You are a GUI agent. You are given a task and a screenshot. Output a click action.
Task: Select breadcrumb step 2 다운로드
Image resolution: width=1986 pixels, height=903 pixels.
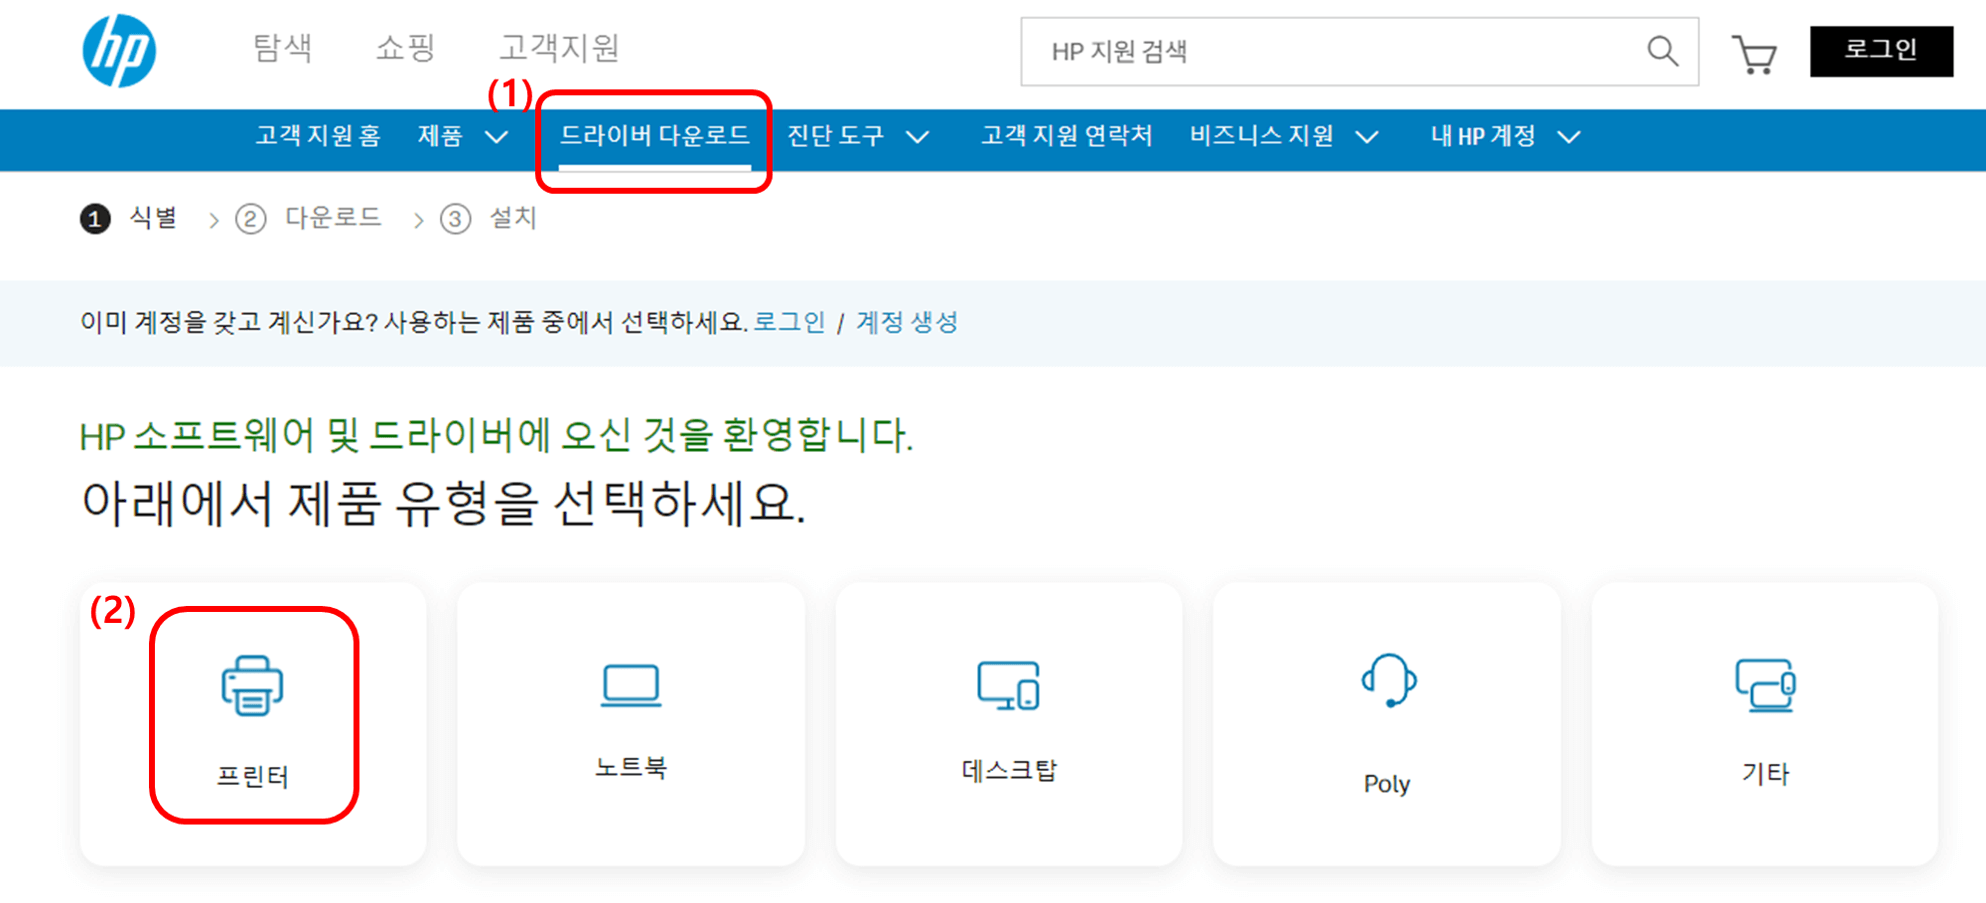tap(309, 218)
